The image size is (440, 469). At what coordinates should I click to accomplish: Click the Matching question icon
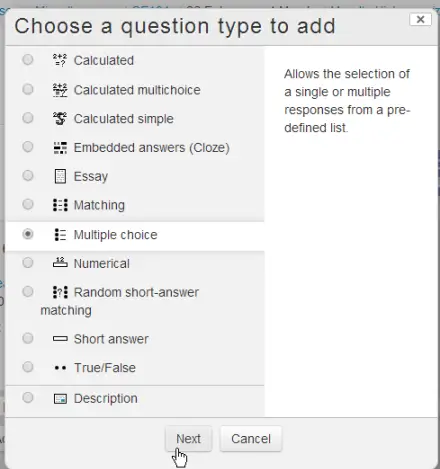tap(60, 205)
